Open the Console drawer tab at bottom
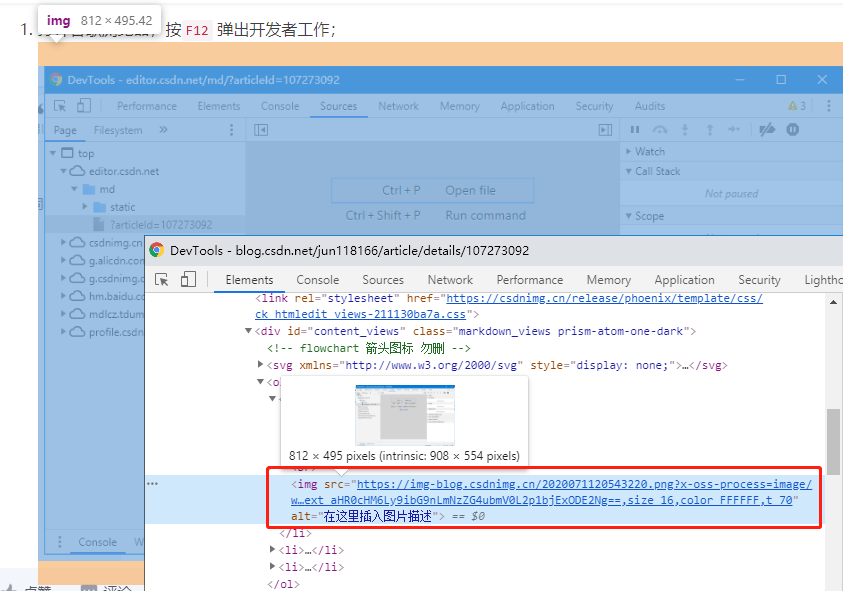 (x=97, y=542)
